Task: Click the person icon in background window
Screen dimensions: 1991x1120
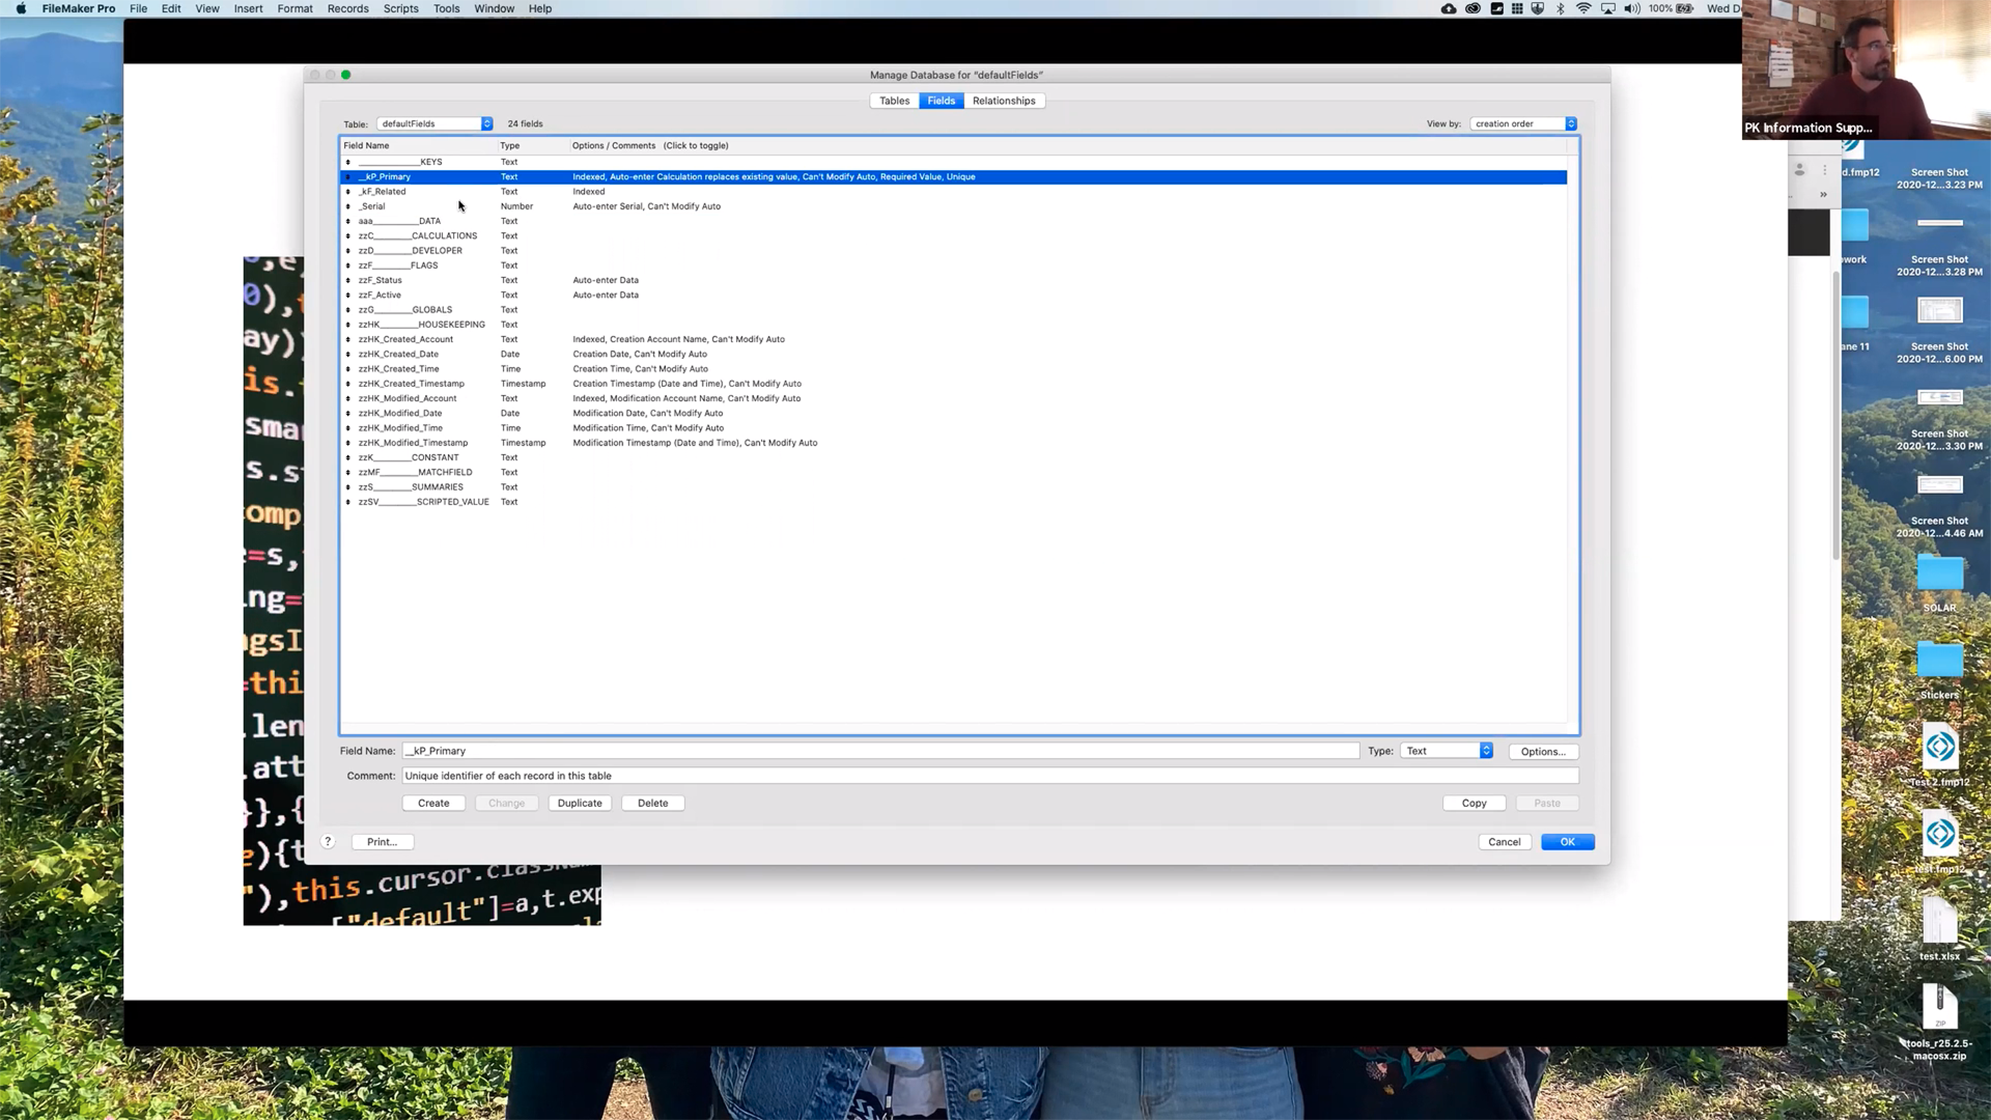Action: [1799, 170]
